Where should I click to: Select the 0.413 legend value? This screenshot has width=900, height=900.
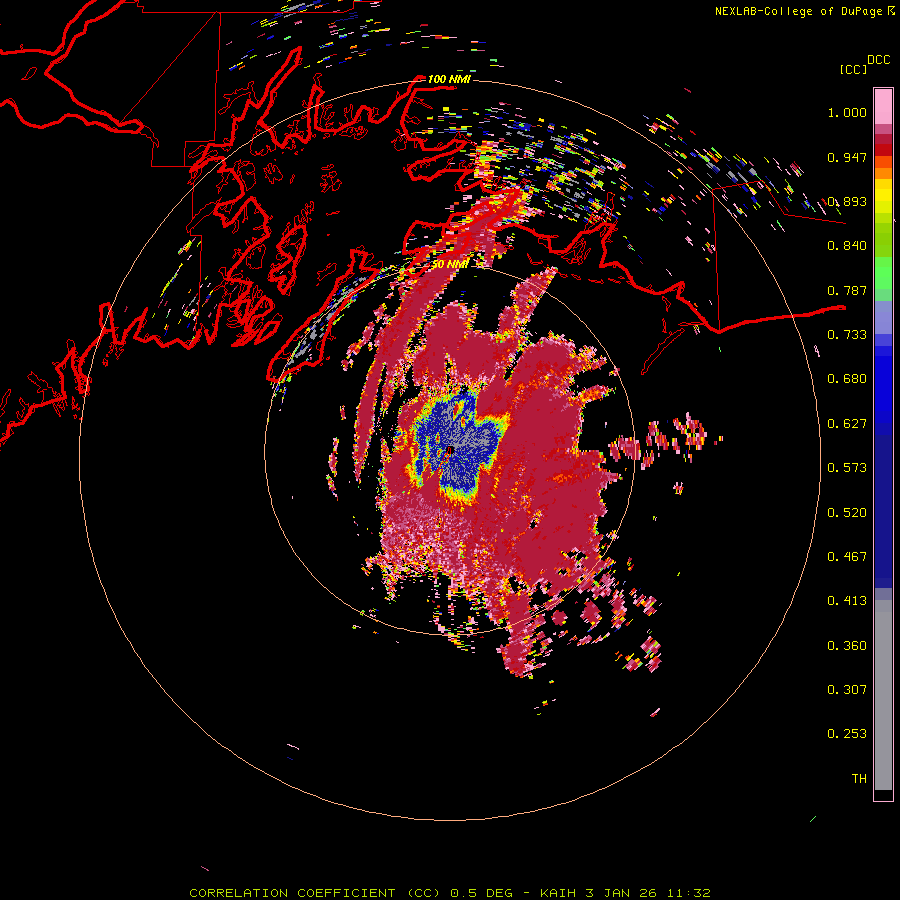(x=847, y=601)
